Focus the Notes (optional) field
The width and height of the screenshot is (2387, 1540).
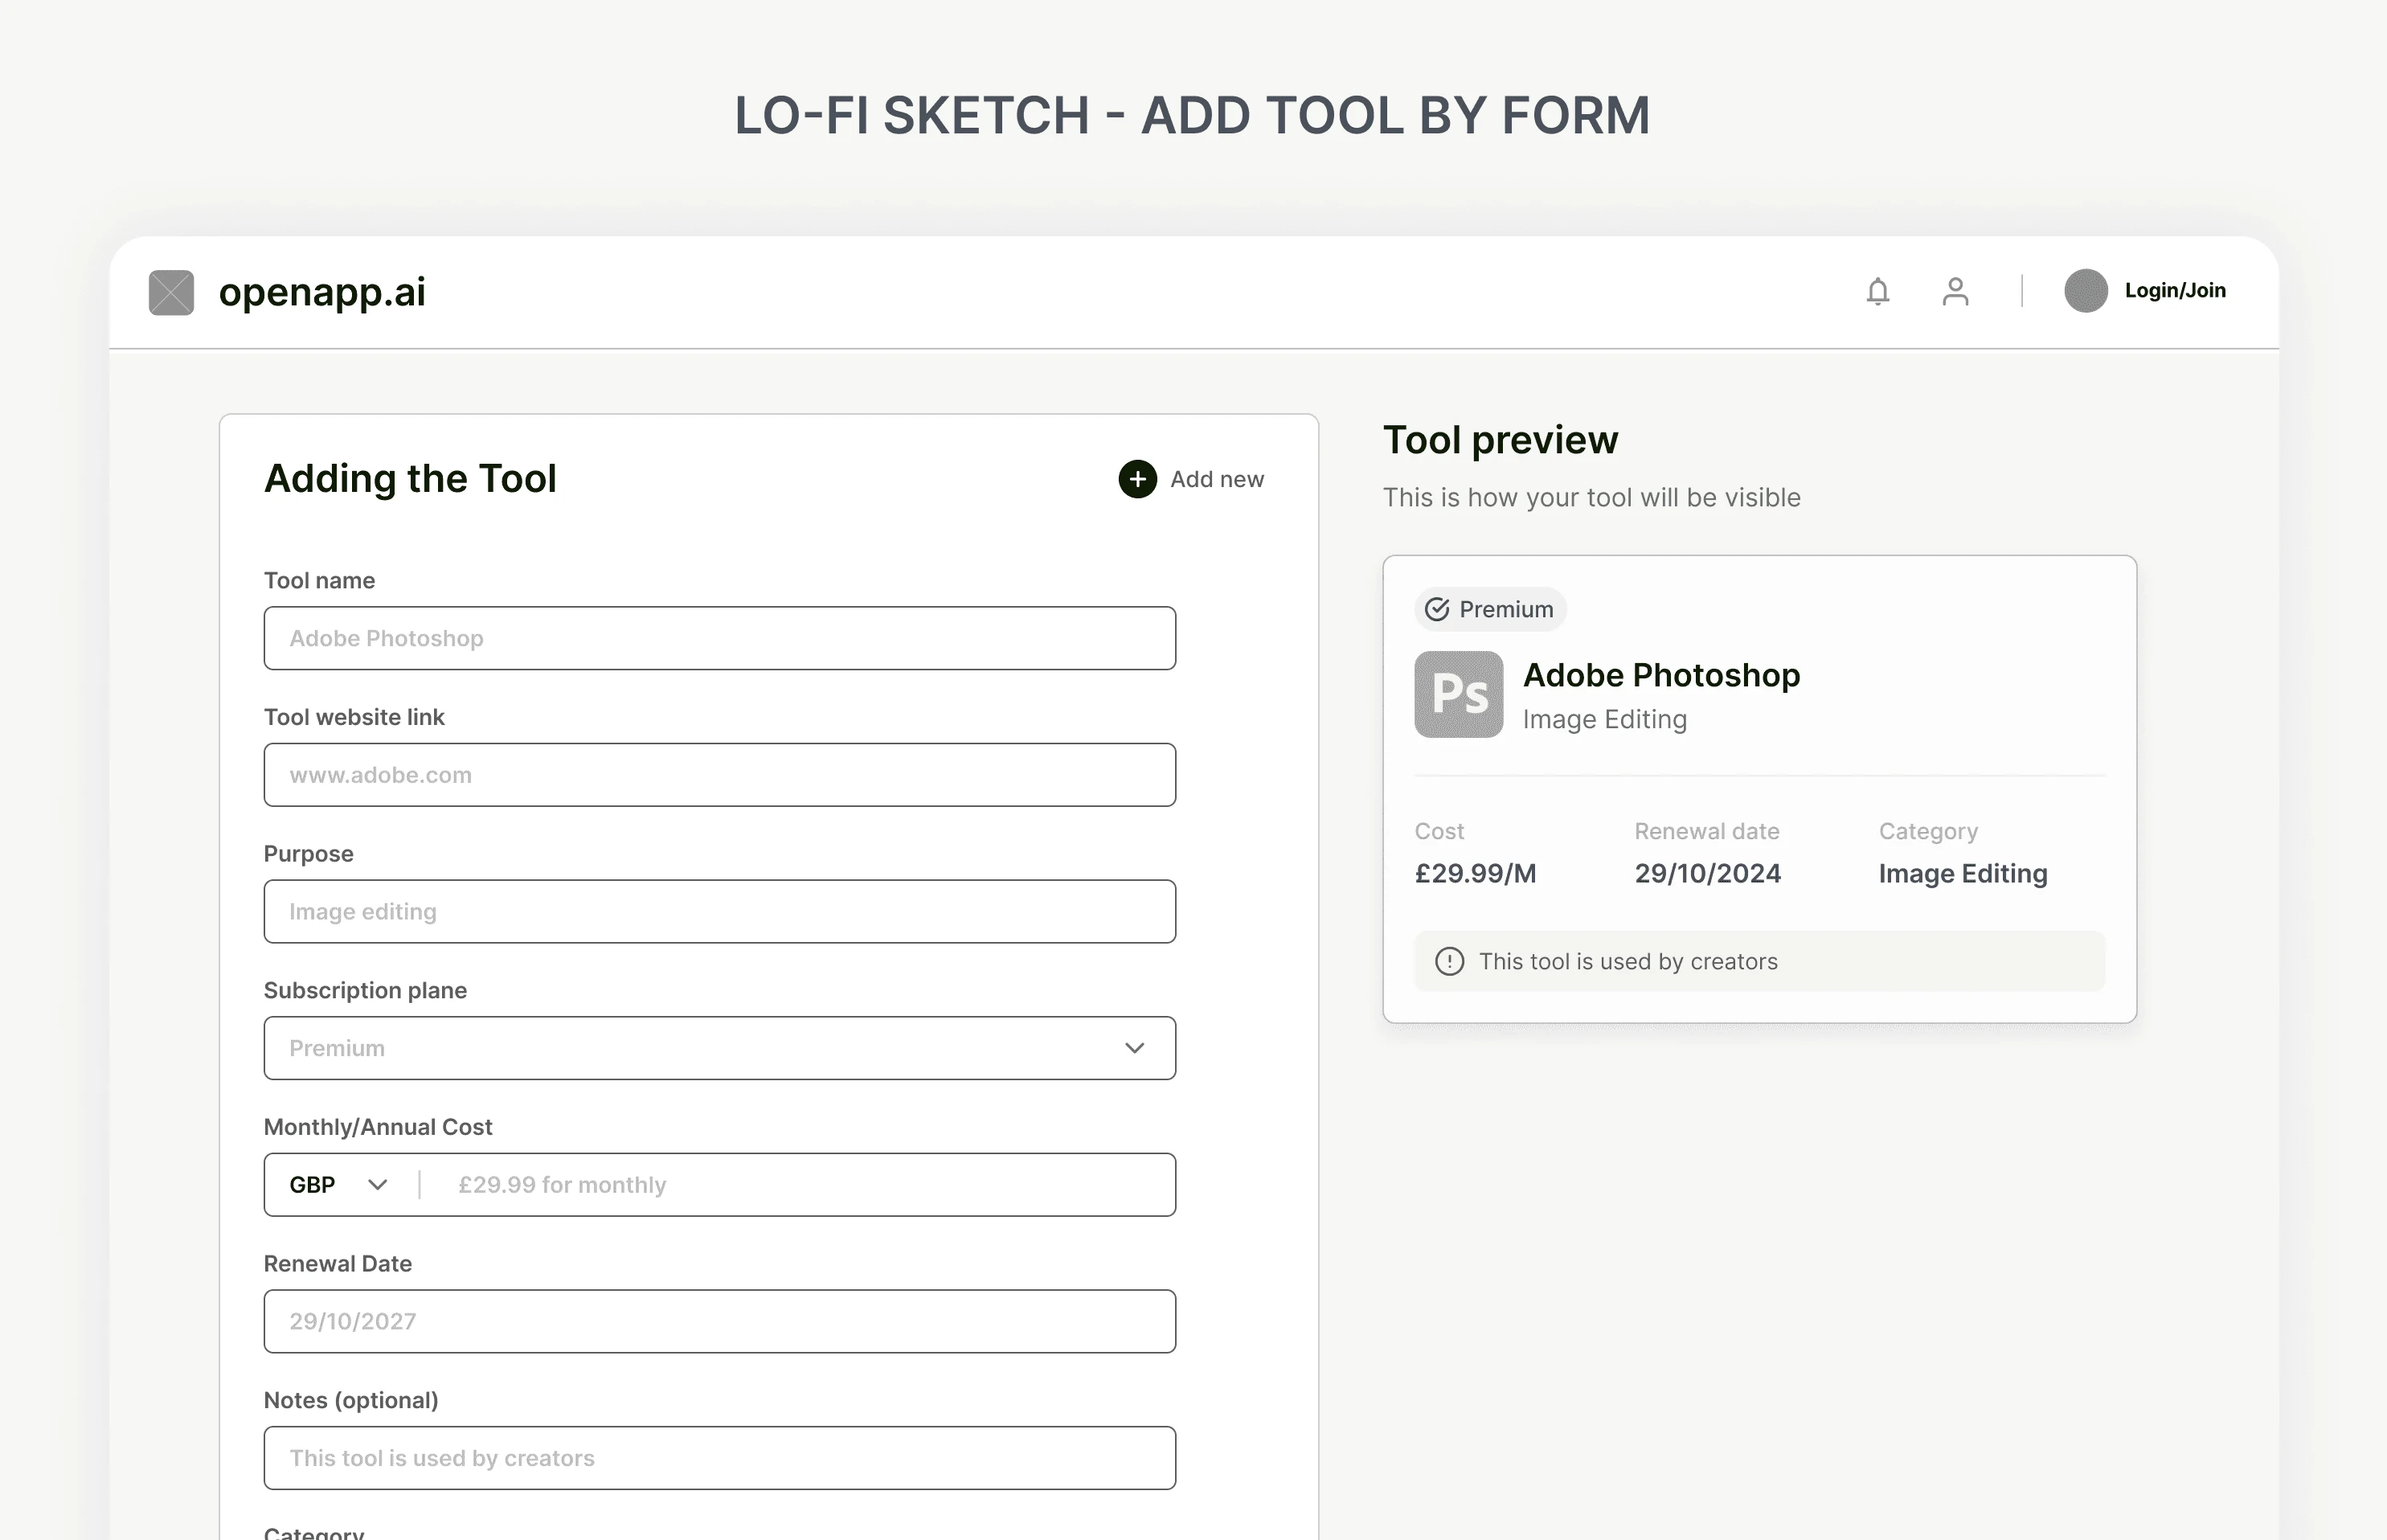tap(719, 1458)
